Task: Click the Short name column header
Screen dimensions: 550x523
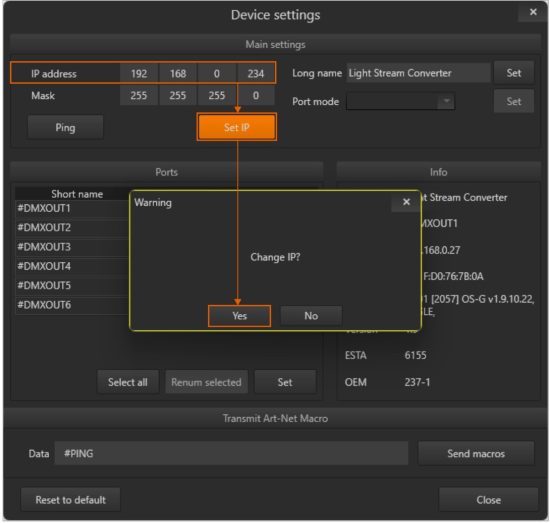Action: [77, 194]
